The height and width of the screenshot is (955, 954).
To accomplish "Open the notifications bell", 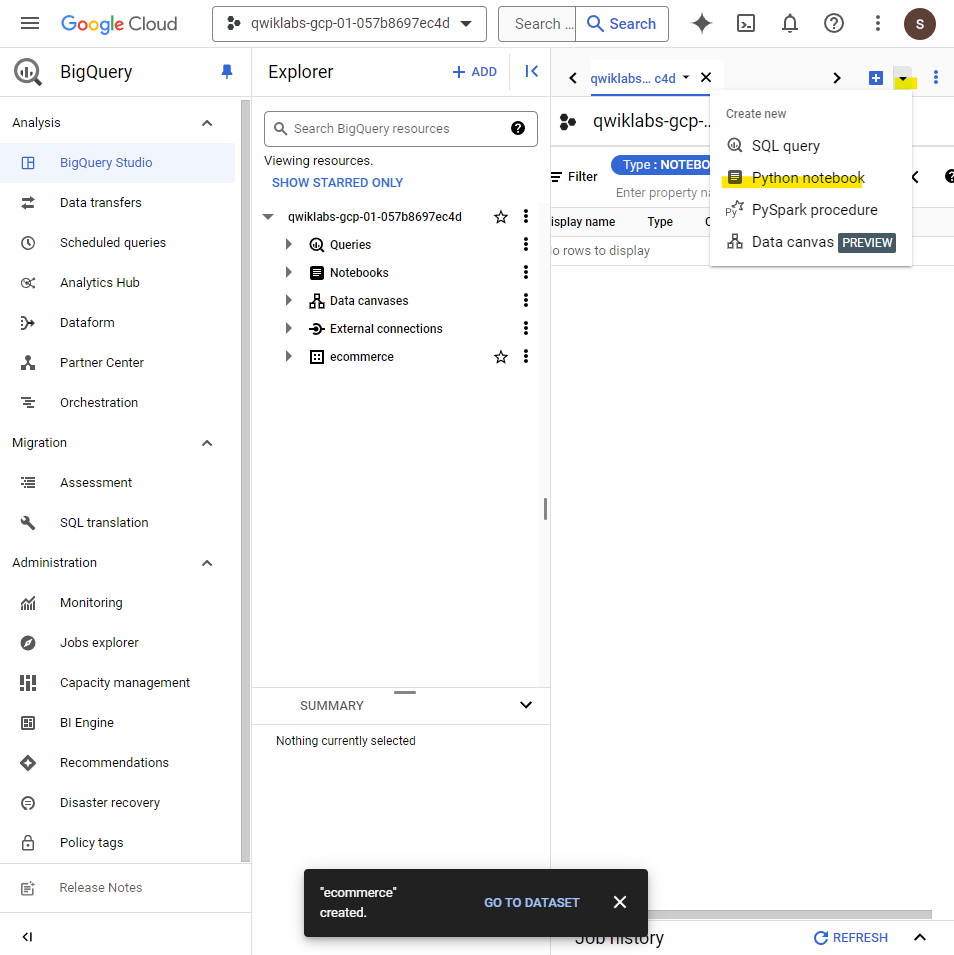I will [790, 24].
